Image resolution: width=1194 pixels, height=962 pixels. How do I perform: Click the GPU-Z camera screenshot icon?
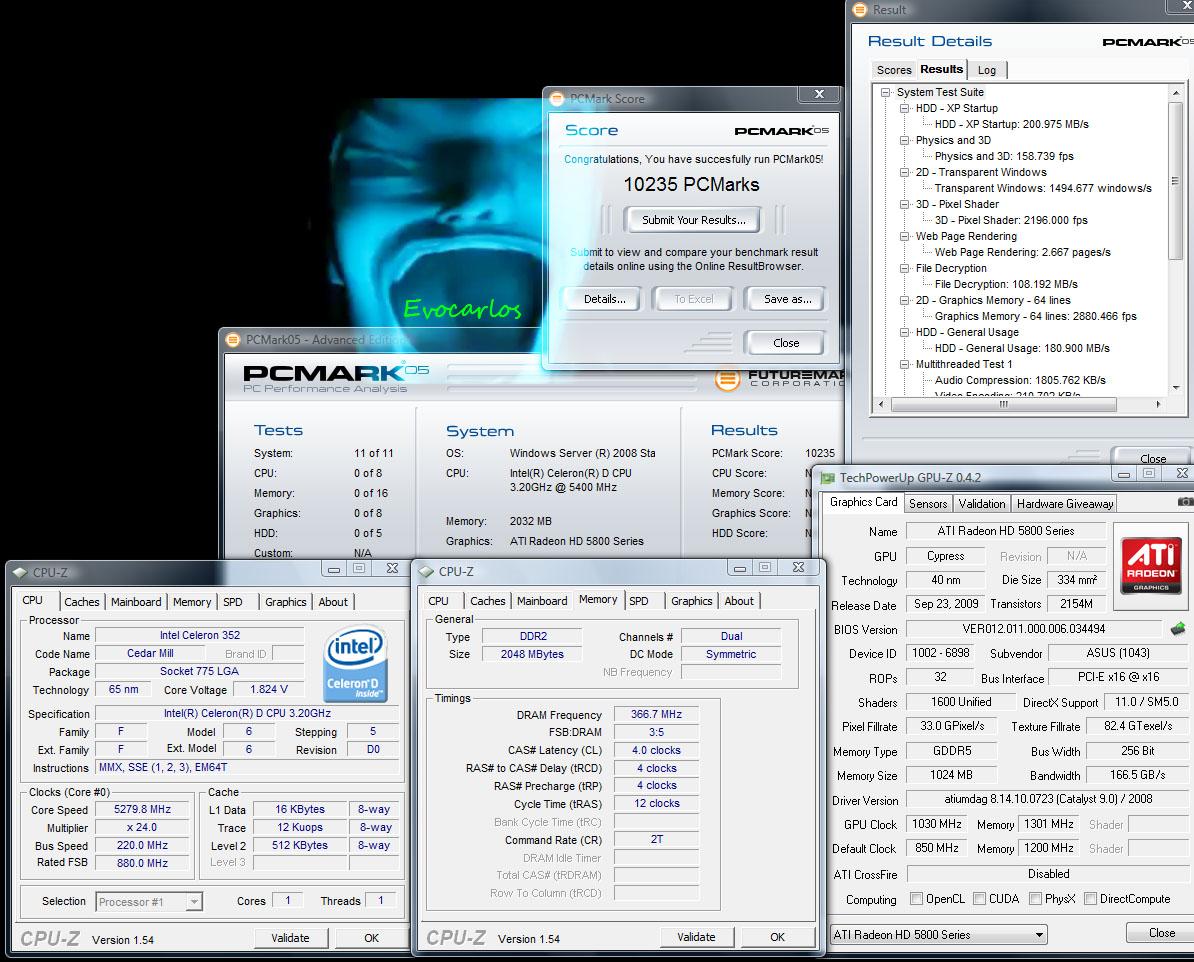(1186, 502)
